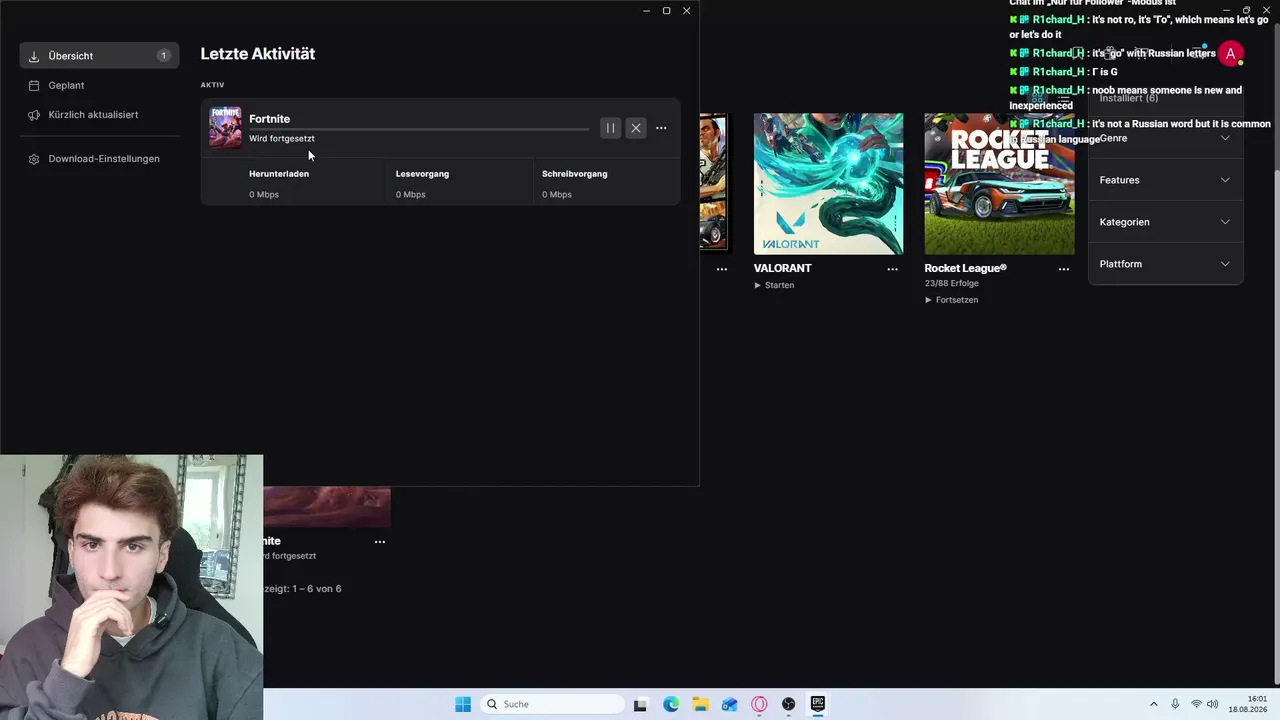Cancel the Fortnite download with the X button

(x=636, y=128)
